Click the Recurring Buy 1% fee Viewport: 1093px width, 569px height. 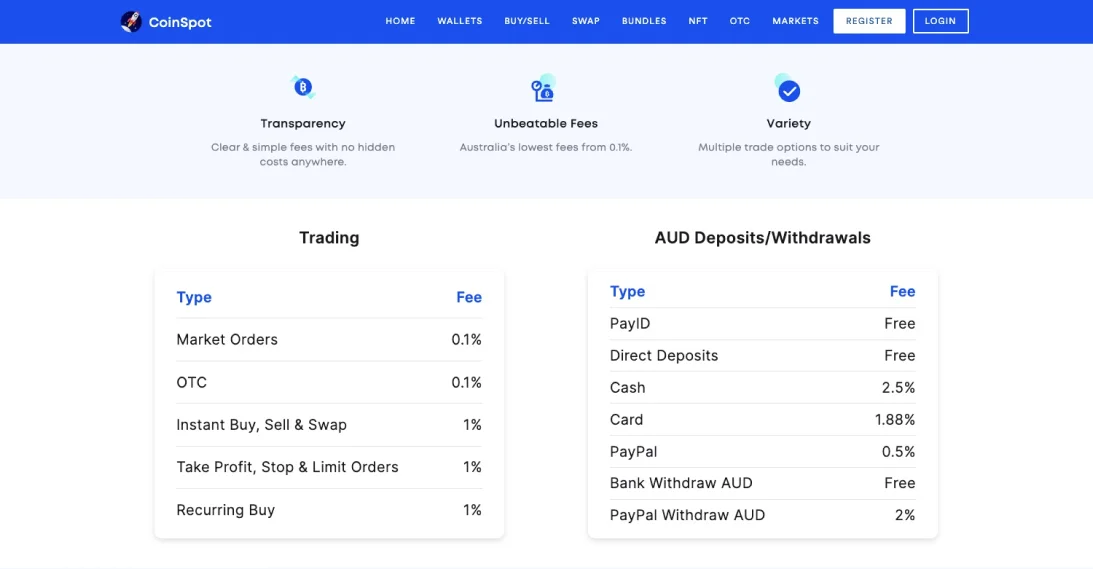tap(472, 510)
